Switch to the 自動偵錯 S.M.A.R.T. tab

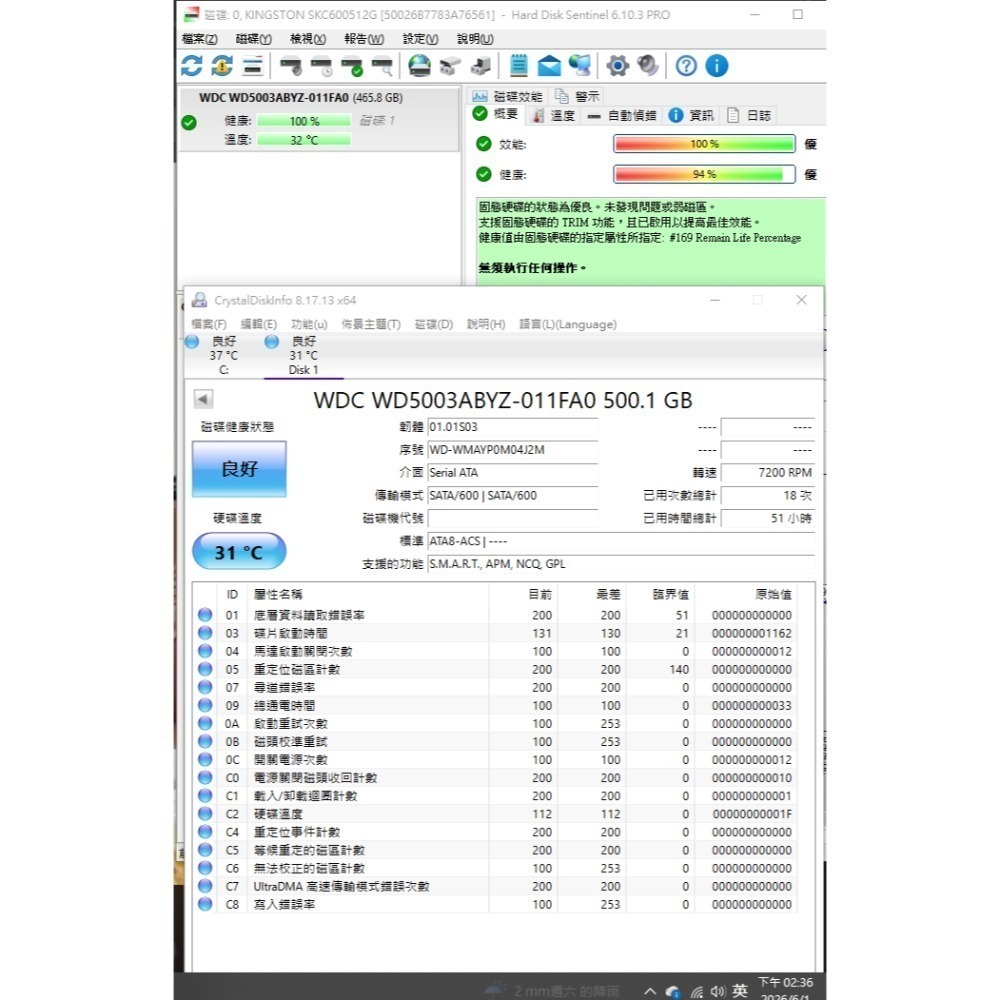pos(622,115)
